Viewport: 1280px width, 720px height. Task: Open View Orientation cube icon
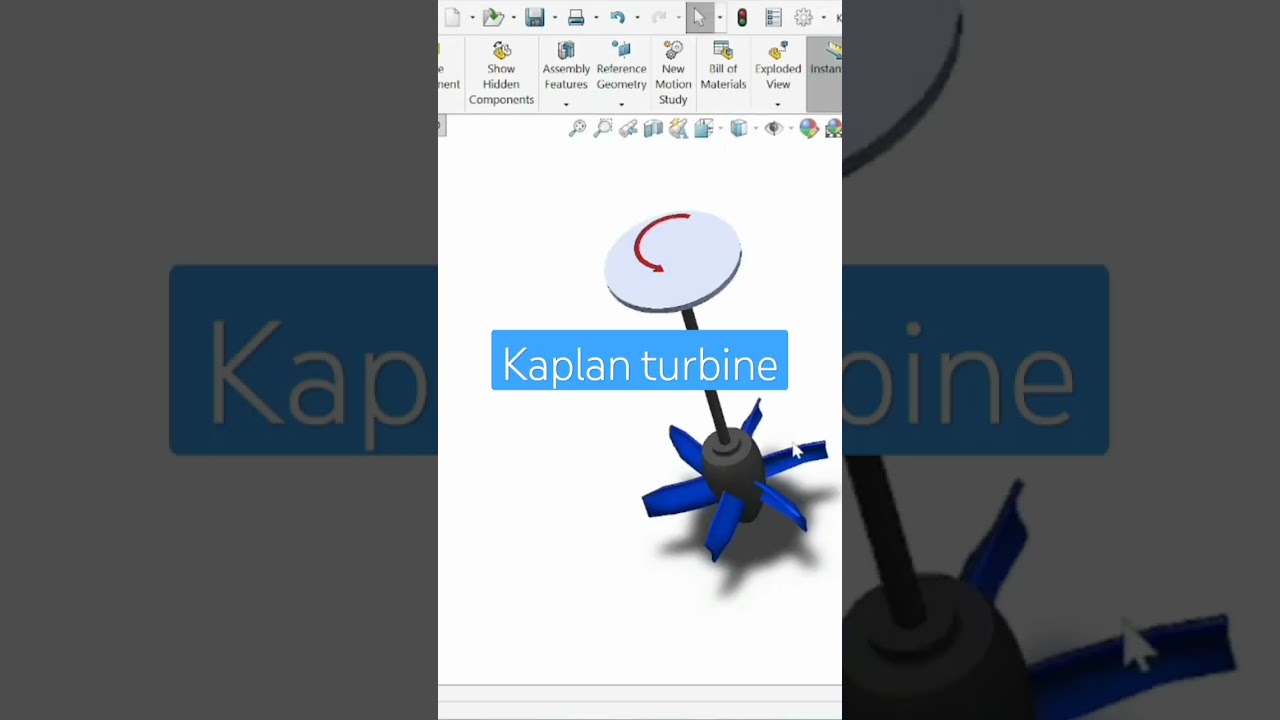coord(703,128)
